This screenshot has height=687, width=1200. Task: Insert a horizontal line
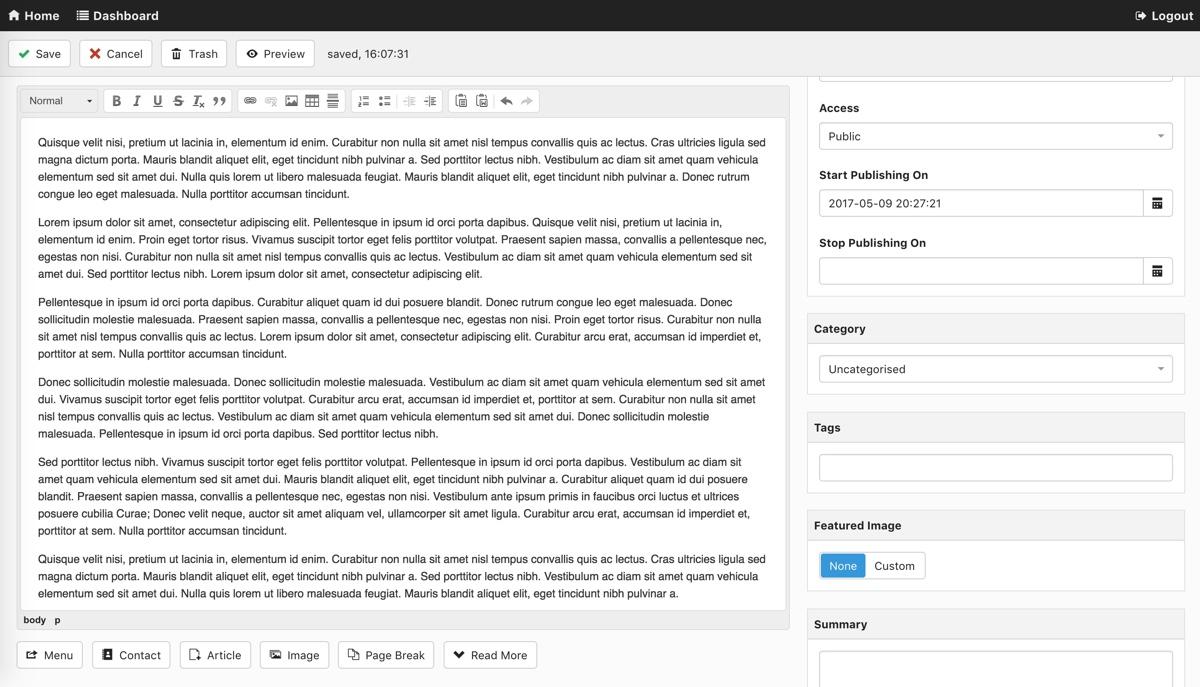(x=332, y=101)
